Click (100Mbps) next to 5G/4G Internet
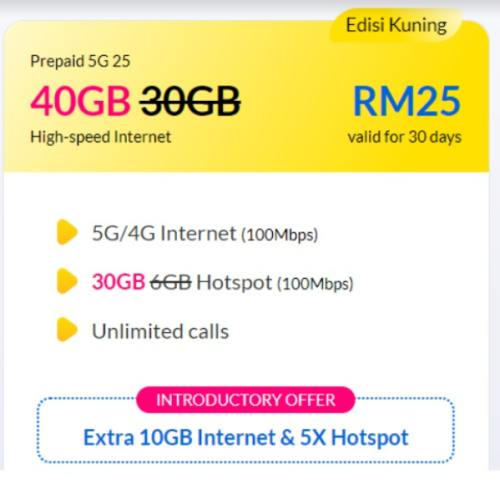This screenshot has width=500, height=499. (280, 235)
